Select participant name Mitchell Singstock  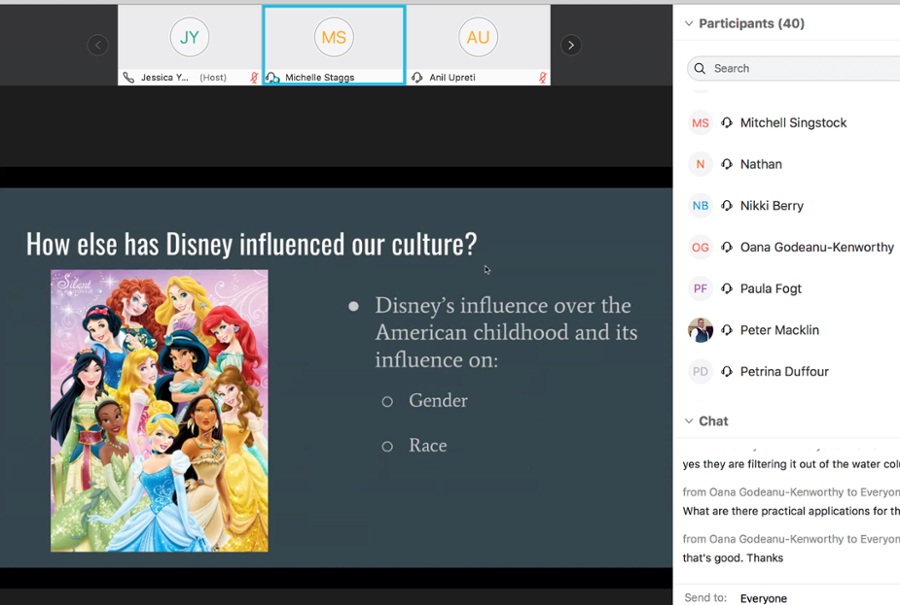click(793, 123)
